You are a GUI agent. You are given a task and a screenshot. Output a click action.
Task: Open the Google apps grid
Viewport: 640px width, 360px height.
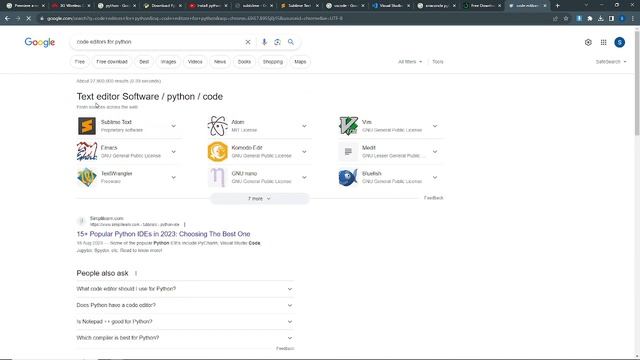pyautogui.click(x=603, y=42)
